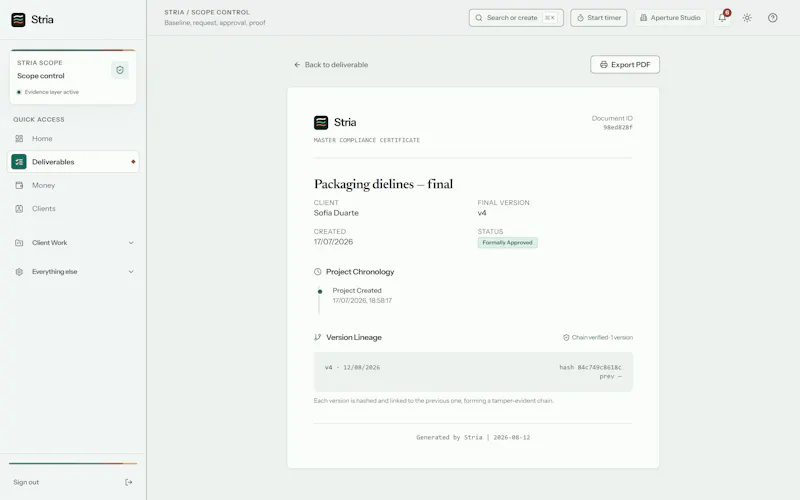Click the Deliverables checklist icon
800x500 pixels.
[19, 162]
